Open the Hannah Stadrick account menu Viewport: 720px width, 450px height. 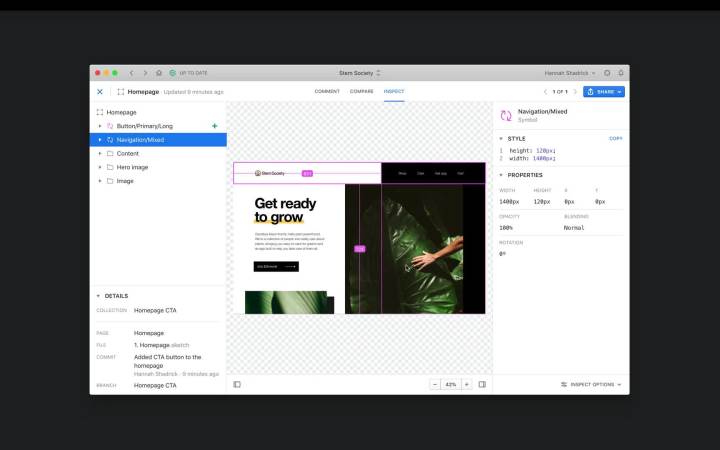click(x=569, y=73)
